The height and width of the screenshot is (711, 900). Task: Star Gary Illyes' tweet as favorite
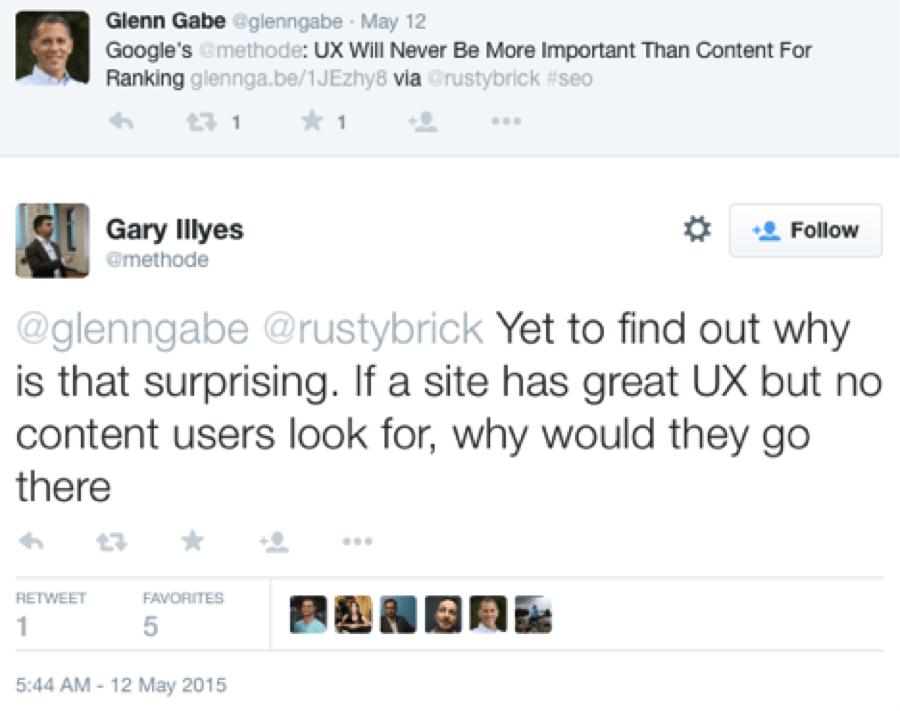click(x=192, y=541)
